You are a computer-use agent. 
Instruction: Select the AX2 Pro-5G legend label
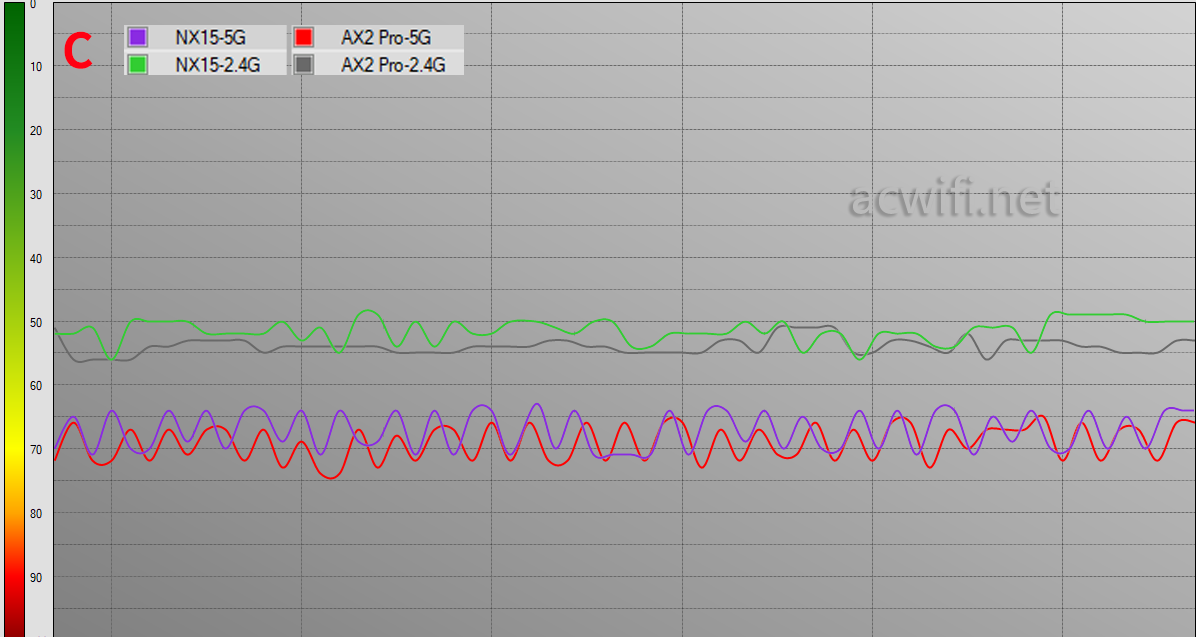[386, 37]
